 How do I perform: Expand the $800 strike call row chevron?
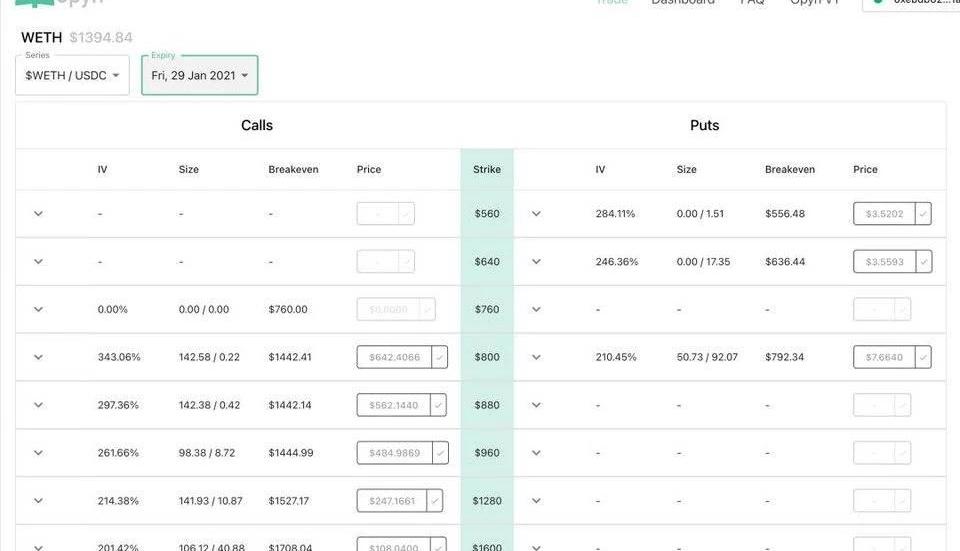(39, 357)
